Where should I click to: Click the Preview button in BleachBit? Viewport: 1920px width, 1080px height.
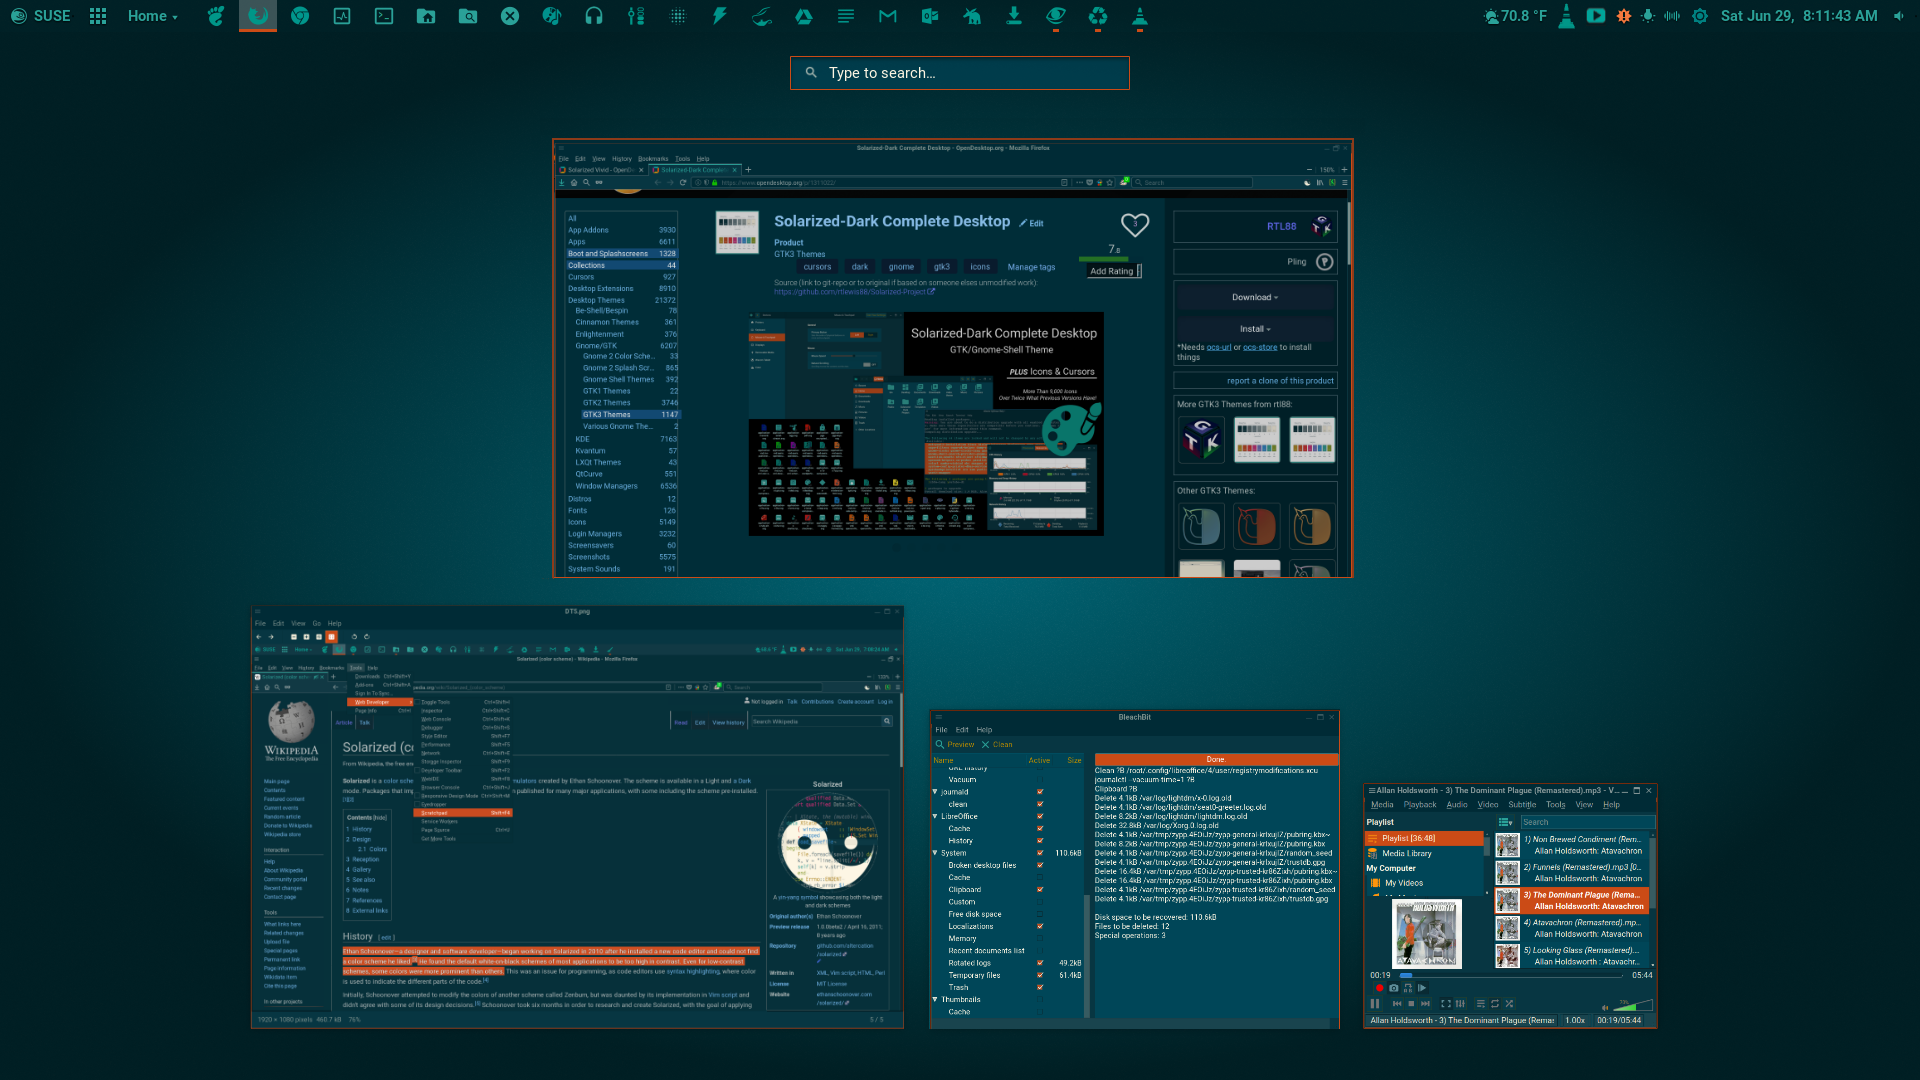click(x=955, y=745)
